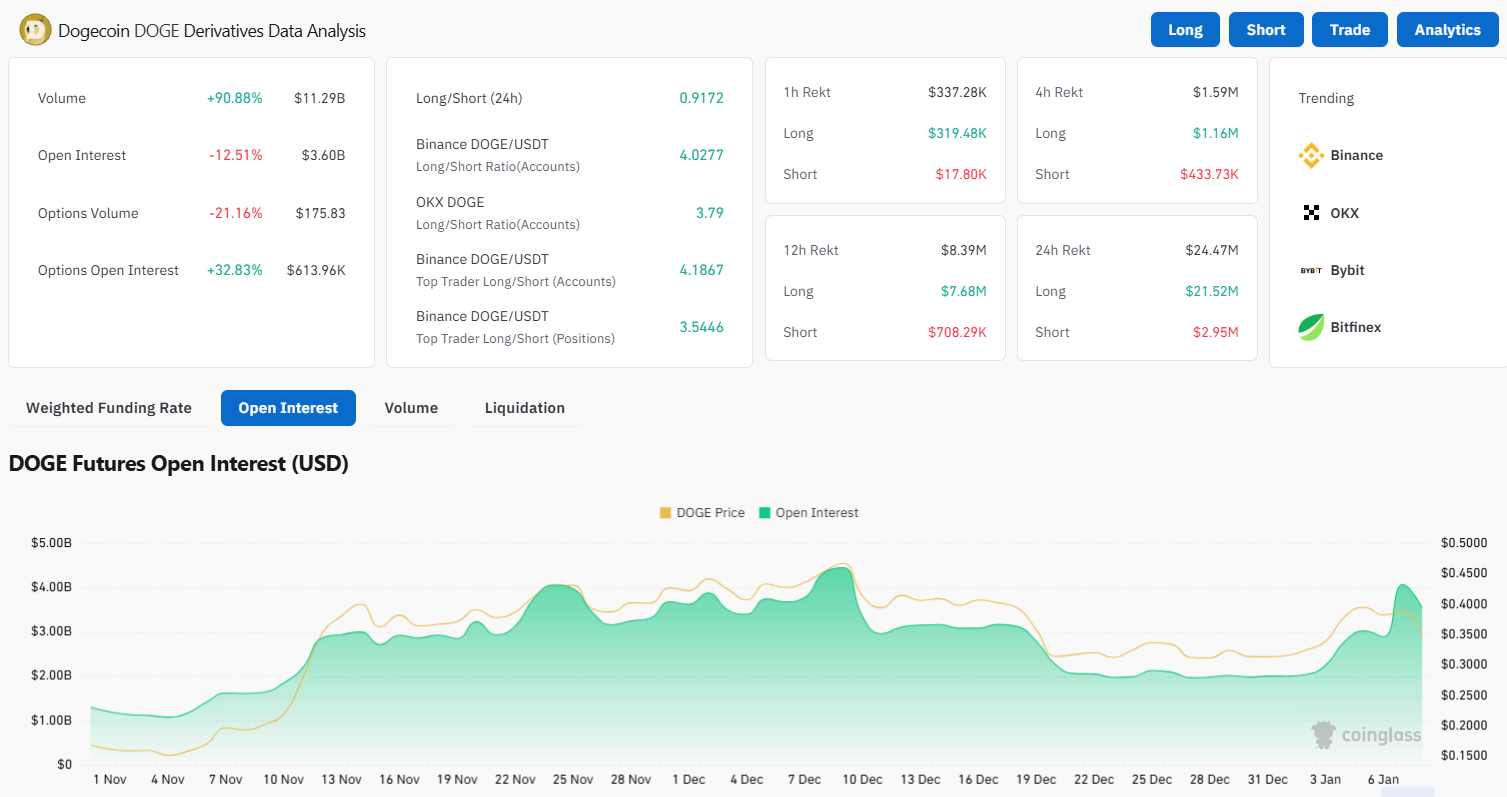Viewport: 1507px width, 797px height.
Task: Click 24h Rekt long value $21.52M
Action: 1210,291
